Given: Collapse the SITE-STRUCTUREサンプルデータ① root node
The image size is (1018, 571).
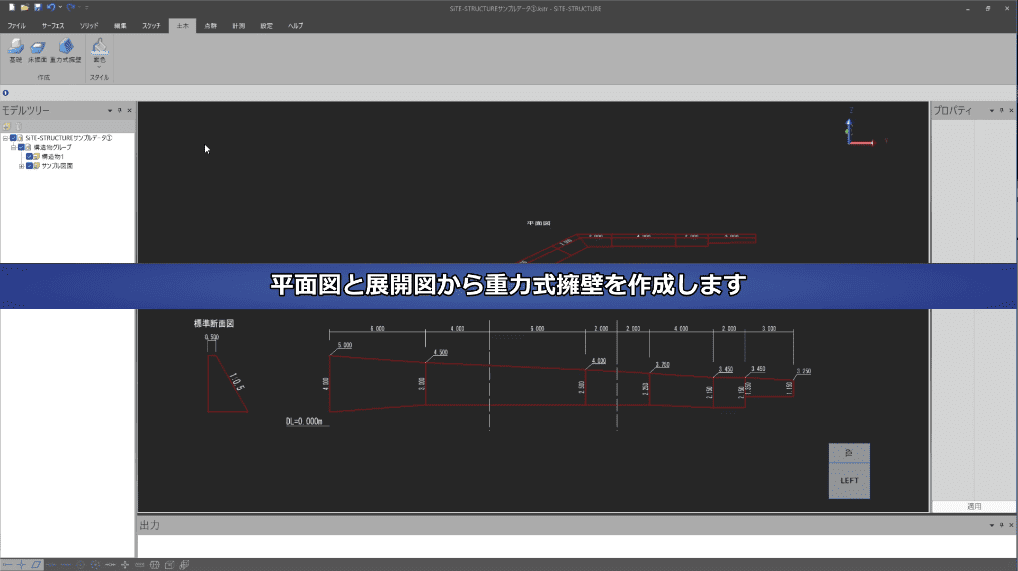Looking at the screenshot, I should click(5, 138).
